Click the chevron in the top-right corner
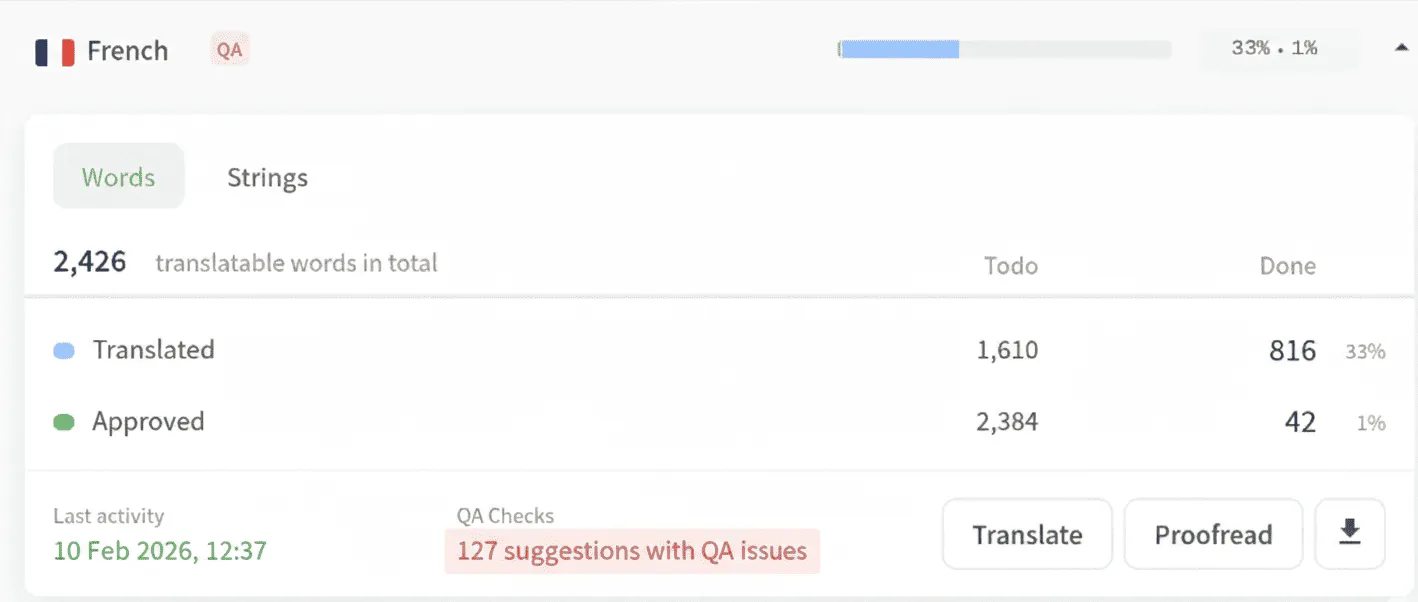The image size is (1418, 602). click(x=1400, y=46)
